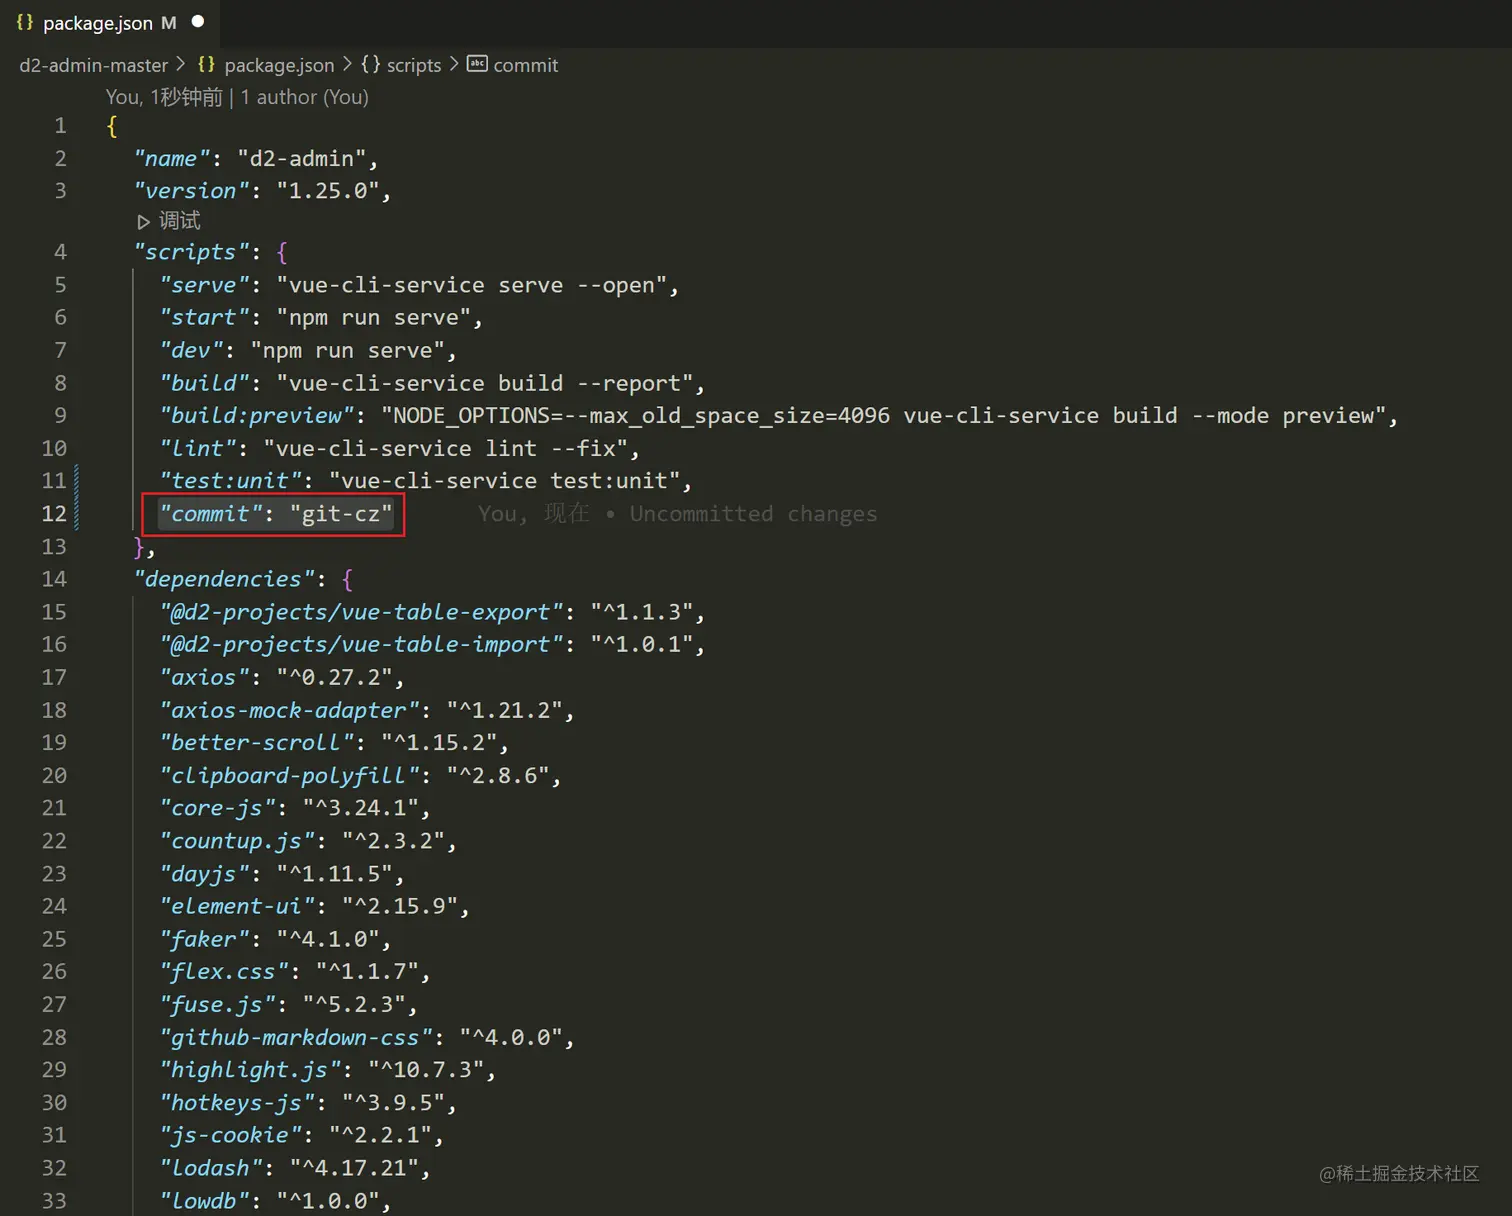Open commit breadcrumb segment
This screenshot has width=1512, height=1216.
point(526,65)
